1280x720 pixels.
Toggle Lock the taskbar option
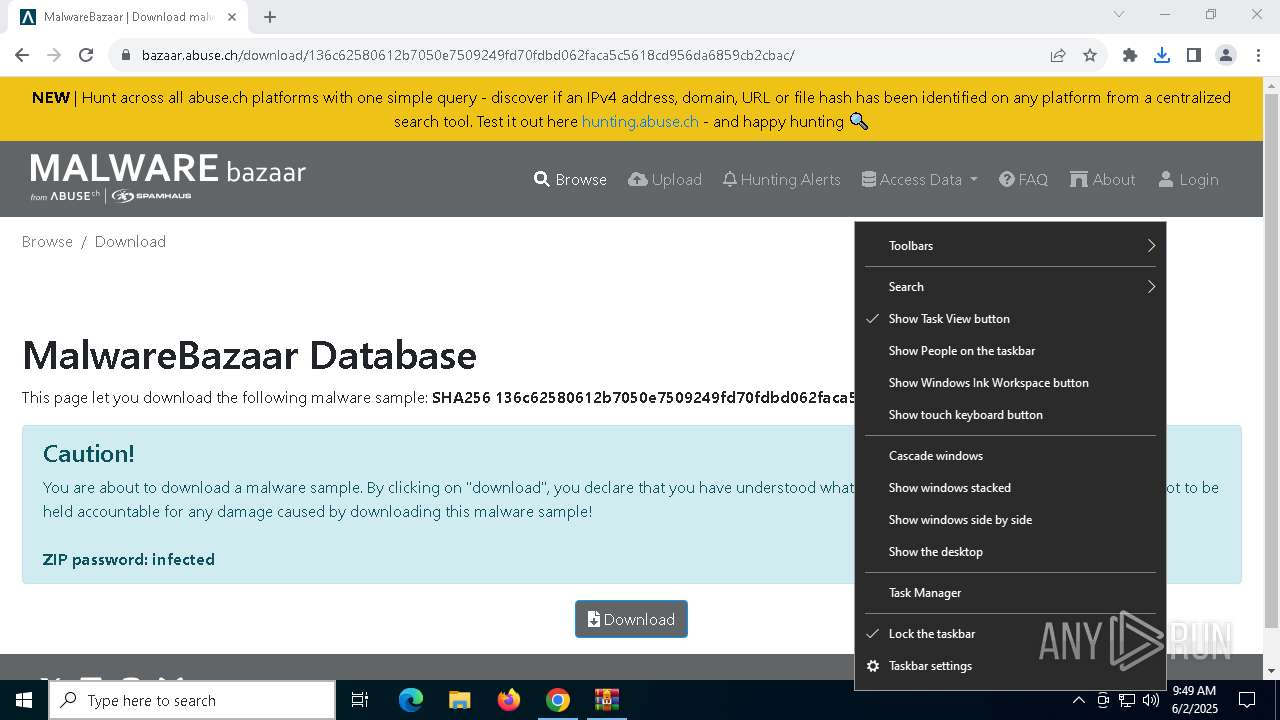tap(1010, 633)
